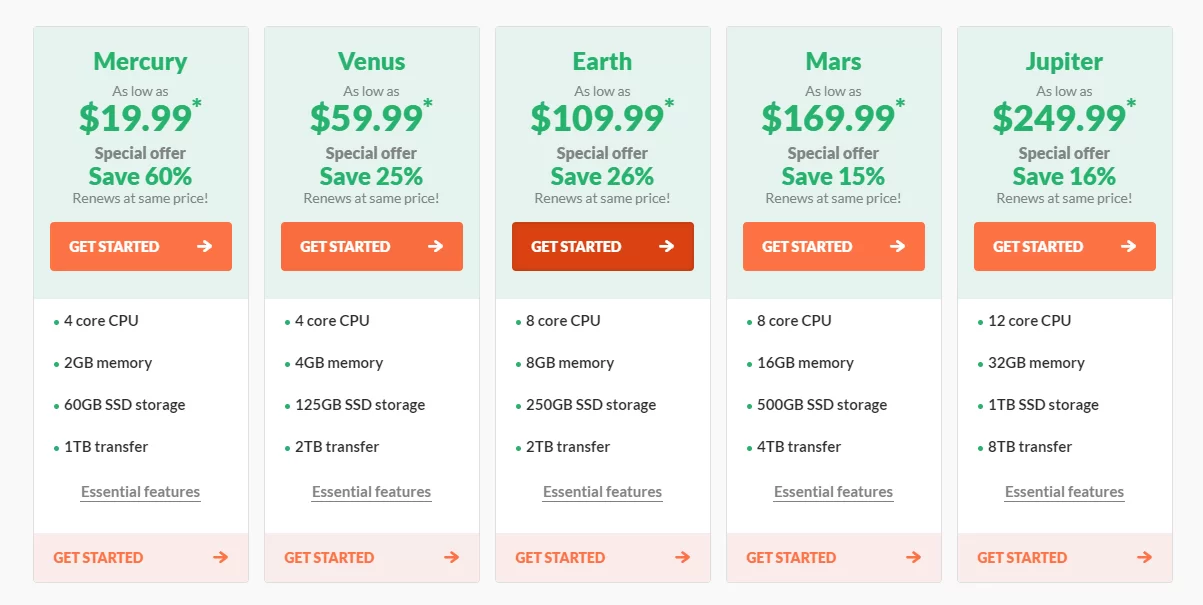Screen dimensions: 1203x605
Task: Click Get Started text in Venus footer
Action: click(329, 558)
